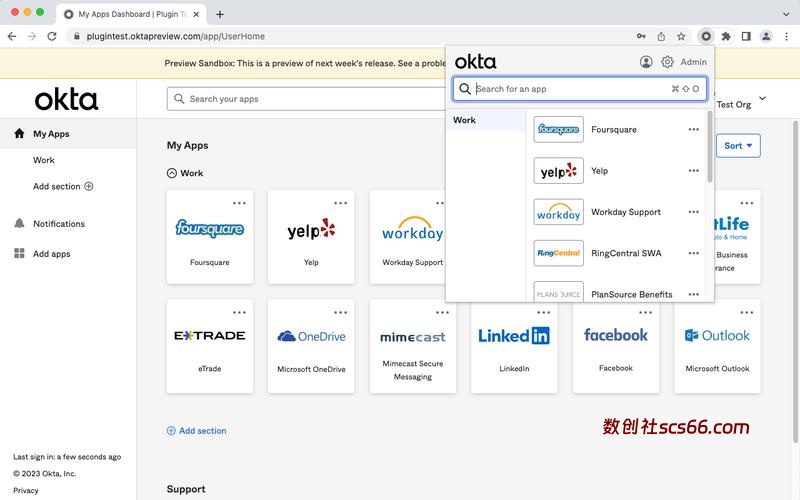
Task: Click the popup's Search for an app field
Action: pyautogui.click(x=570, y=89)
